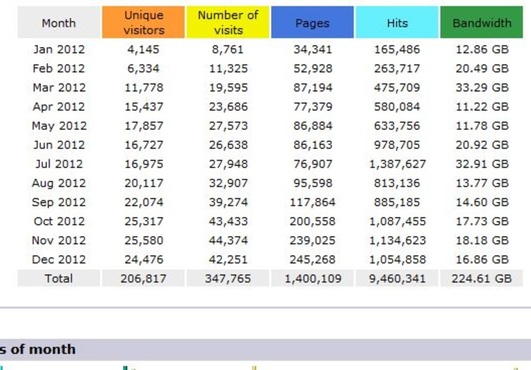Click visits value 19,595
Image resolution: width=531 pixels, height=370 pixels.
[228, 88]
